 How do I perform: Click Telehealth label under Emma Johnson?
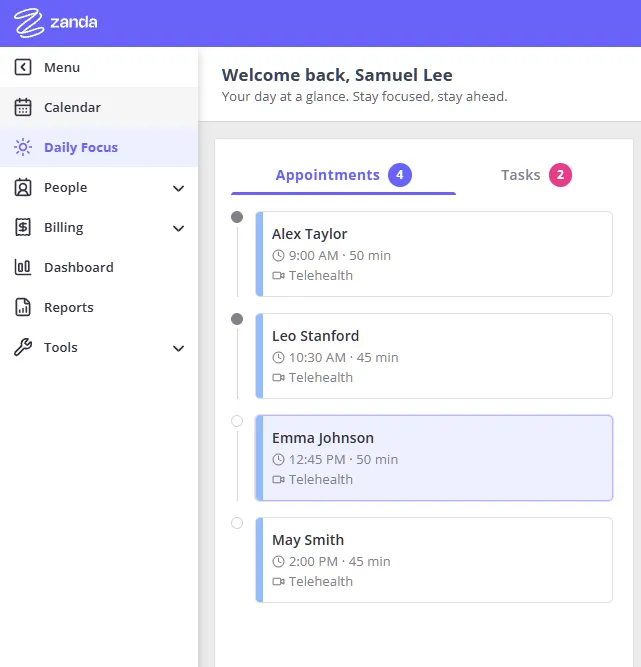coord(321,480)
